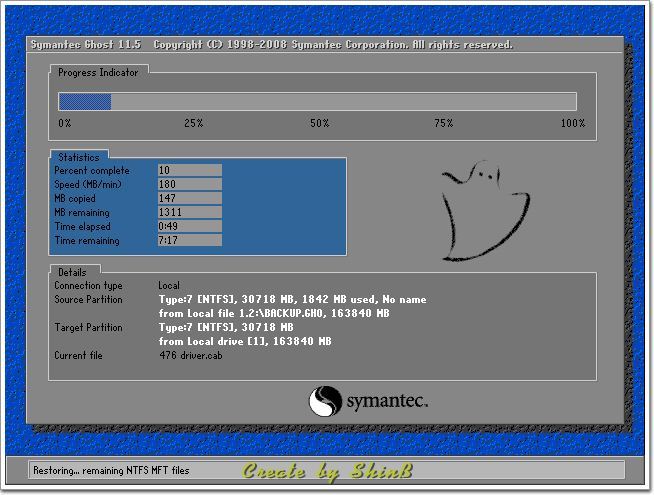Click the source line with 1842 MB used
654x495 pixels.
292,299
